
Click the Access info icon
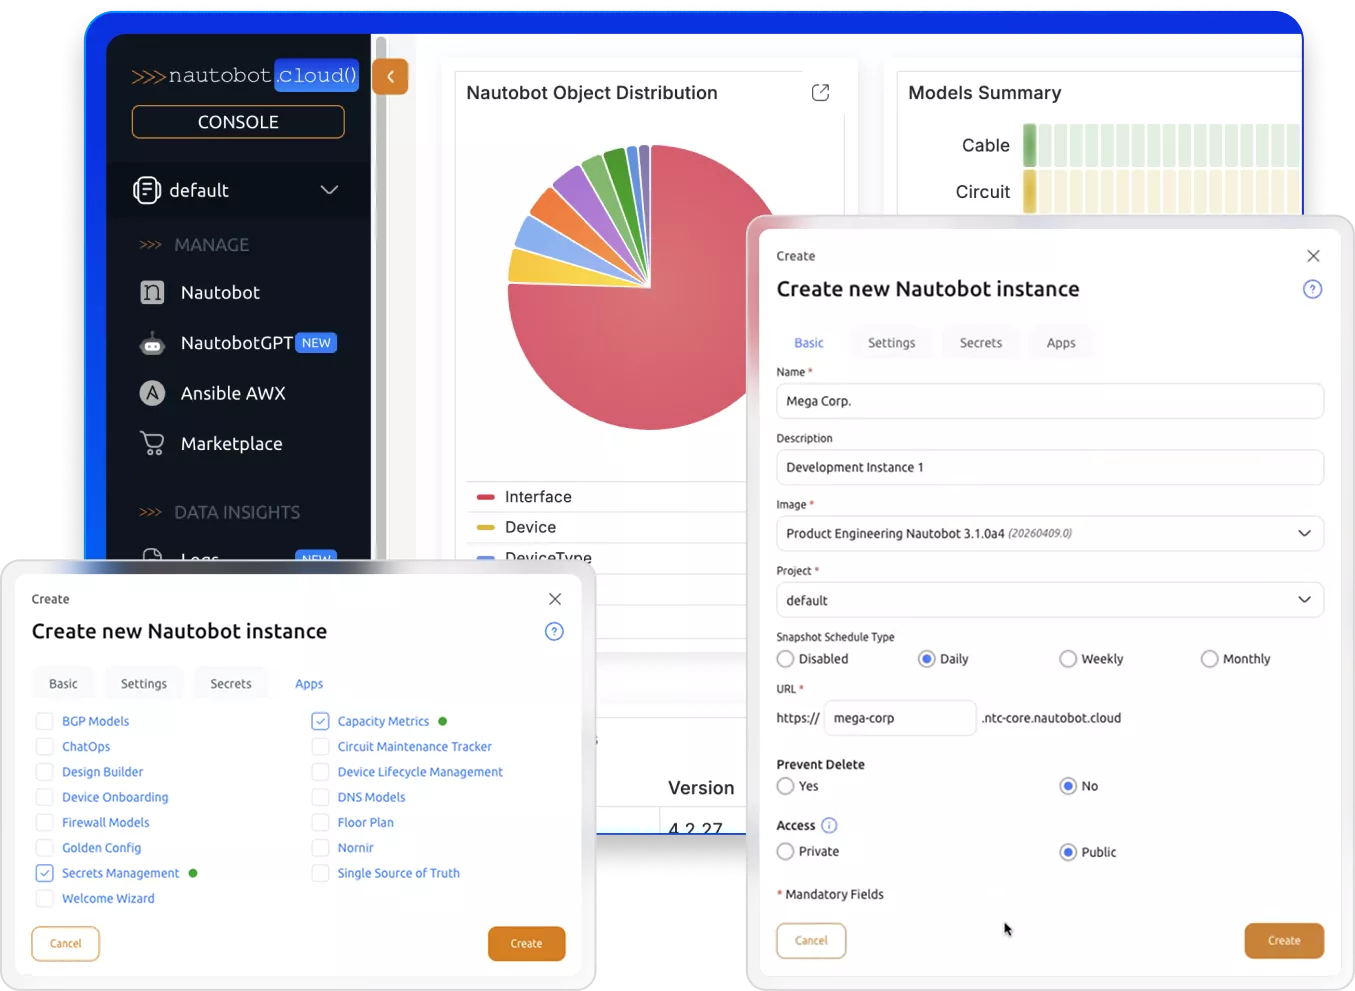829,826
